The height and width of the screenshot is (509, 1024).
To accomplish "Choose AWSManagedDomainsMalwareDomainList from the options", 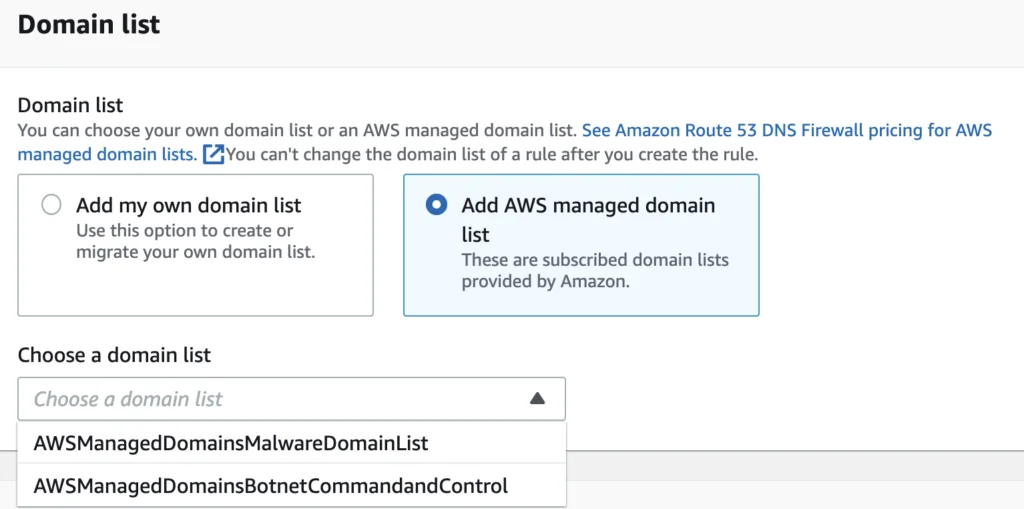I will (292, 443).
